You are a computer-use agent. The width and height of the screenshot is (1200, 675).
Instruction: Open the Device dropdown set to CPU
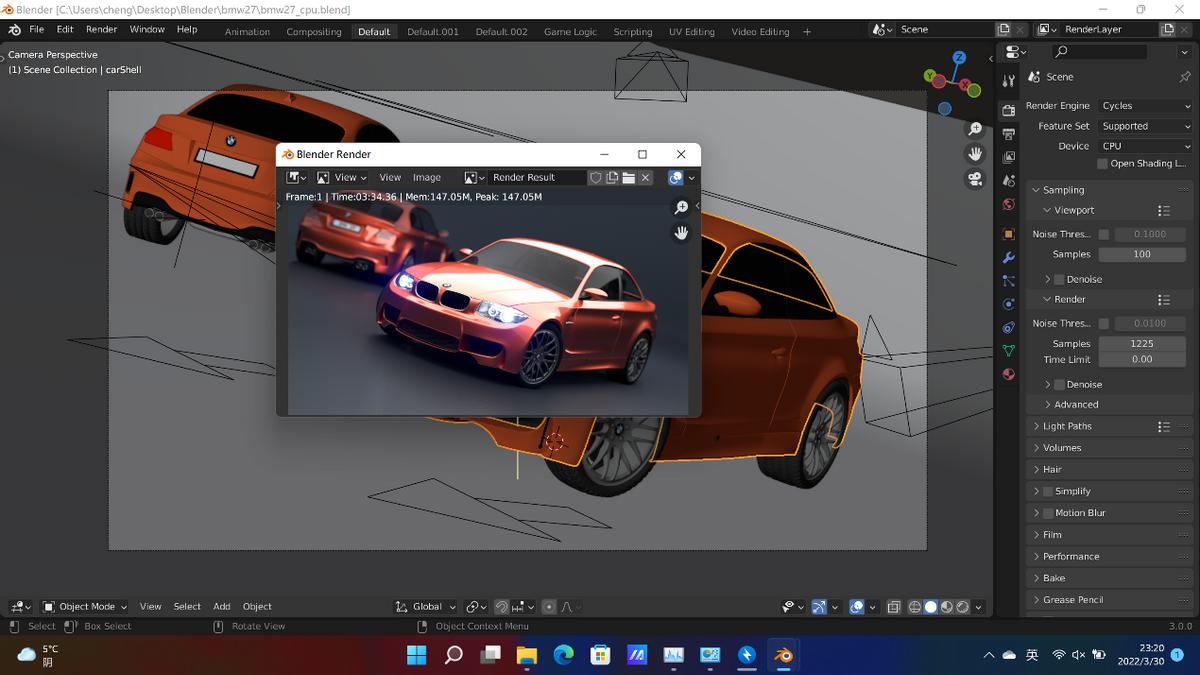point(1146,146)
